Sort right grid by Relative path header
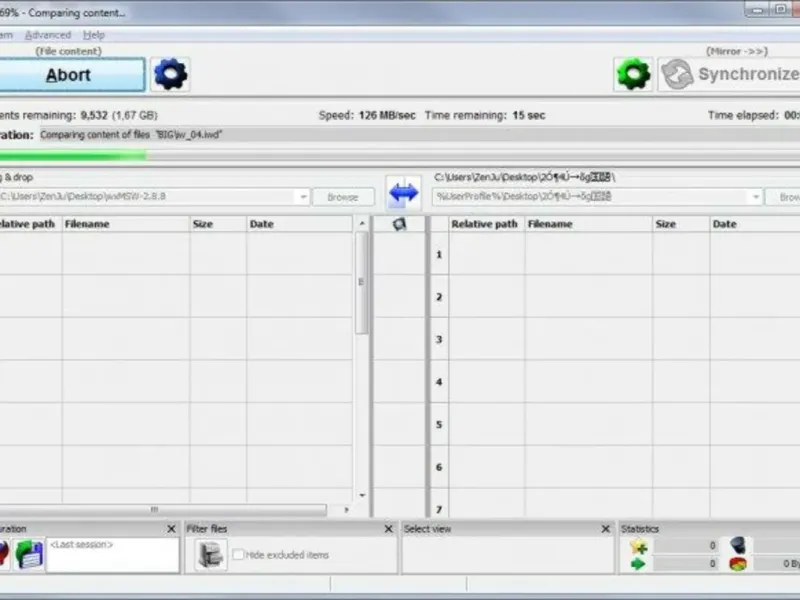The image size is (800, 600). (487, 224)
